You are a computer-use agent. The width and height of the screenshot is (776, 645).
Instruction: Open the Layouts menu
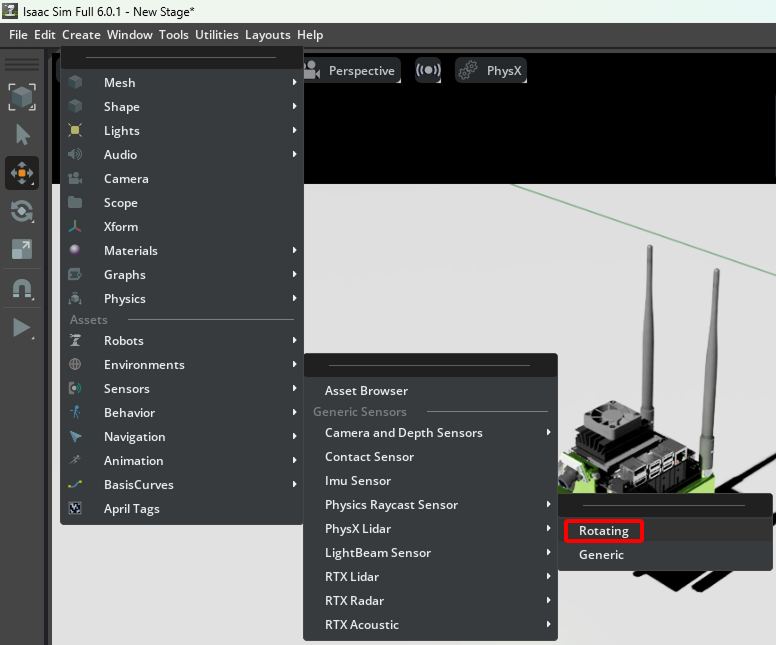(x=268, y=35)
